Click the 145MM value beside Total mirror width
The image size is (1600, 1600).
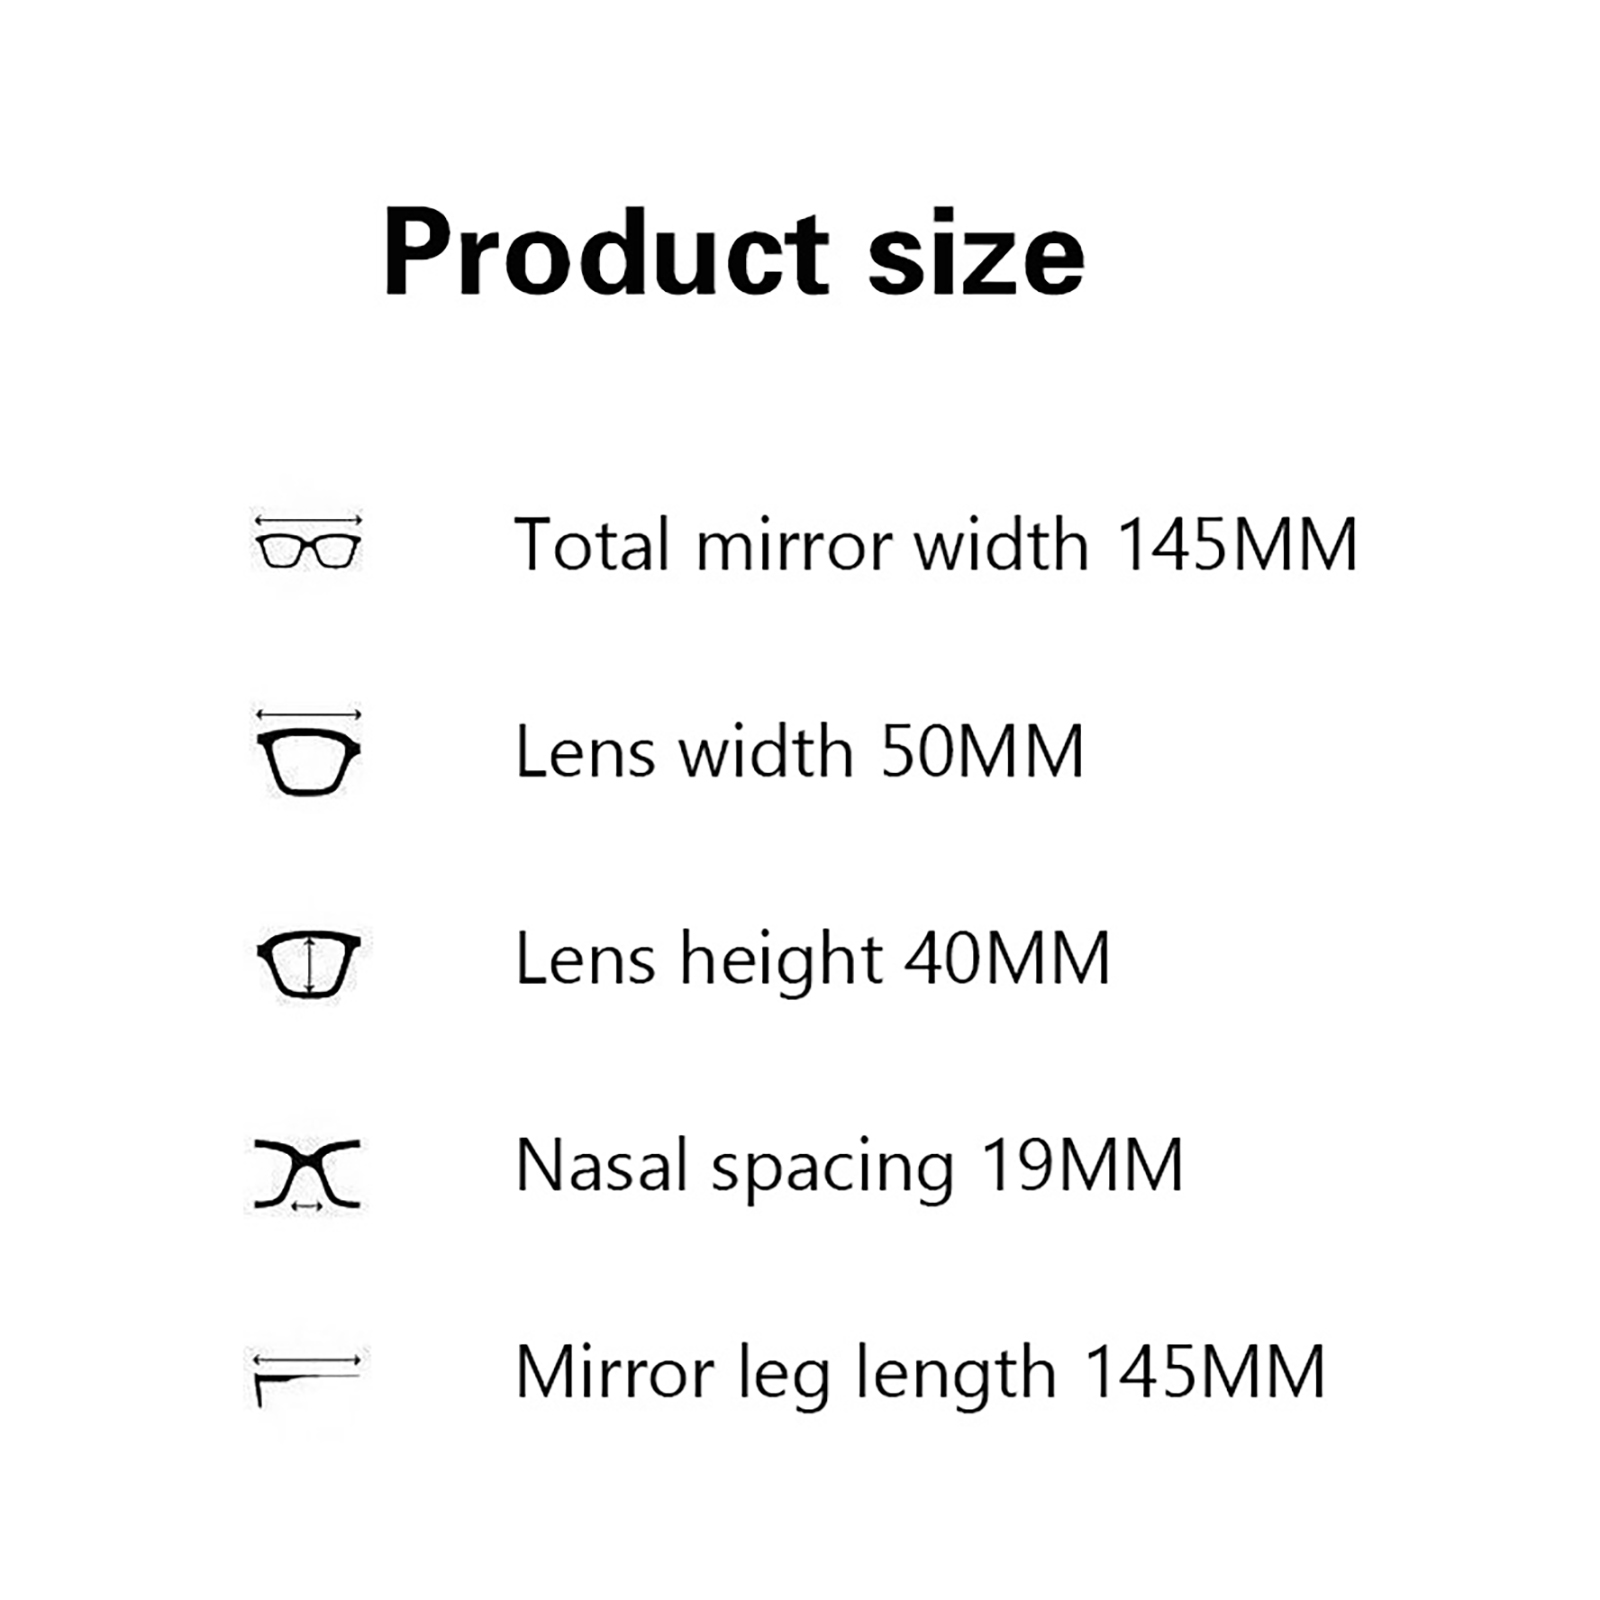coord(1236,545)
